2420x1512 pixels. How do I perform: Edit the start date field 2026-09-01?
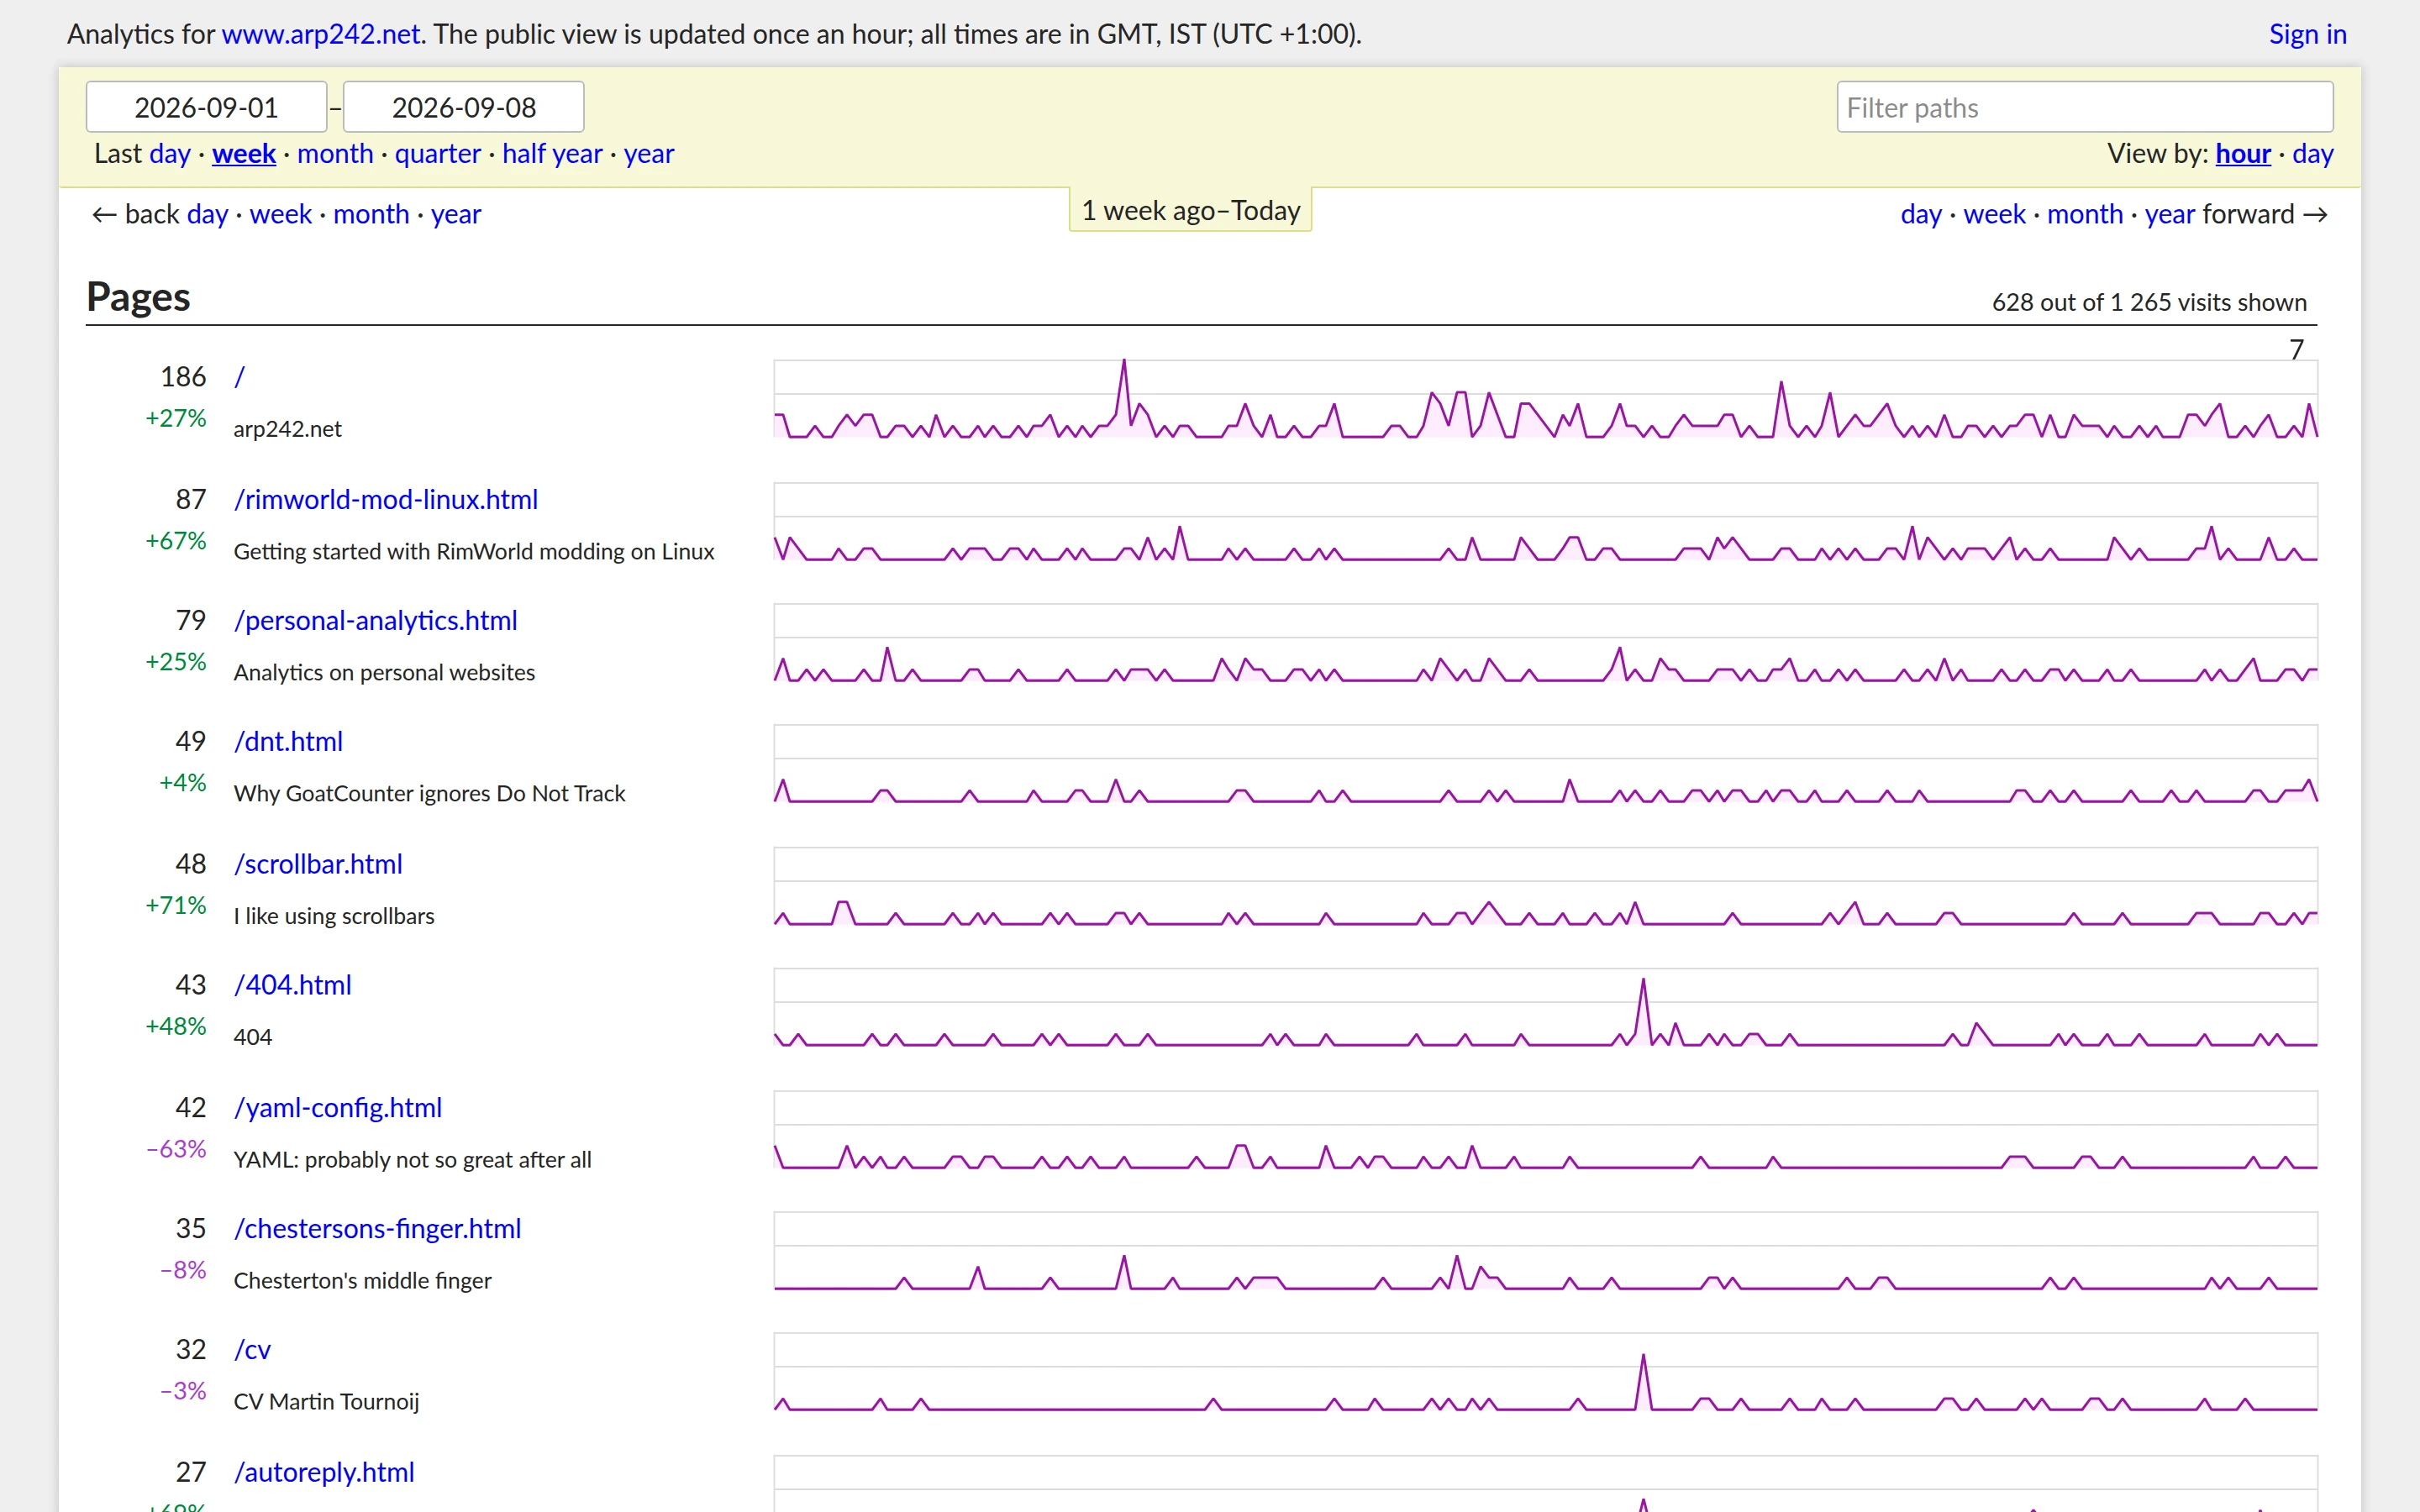click(206, 107)
